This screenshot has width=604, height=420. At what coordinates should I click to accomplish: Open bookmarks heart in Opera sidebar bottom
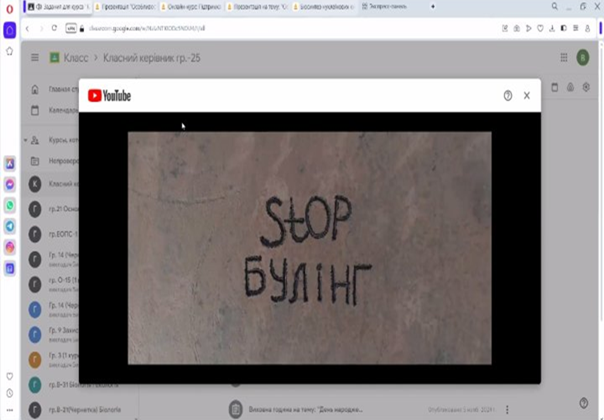pyautogui.click(x=10, y=376)
